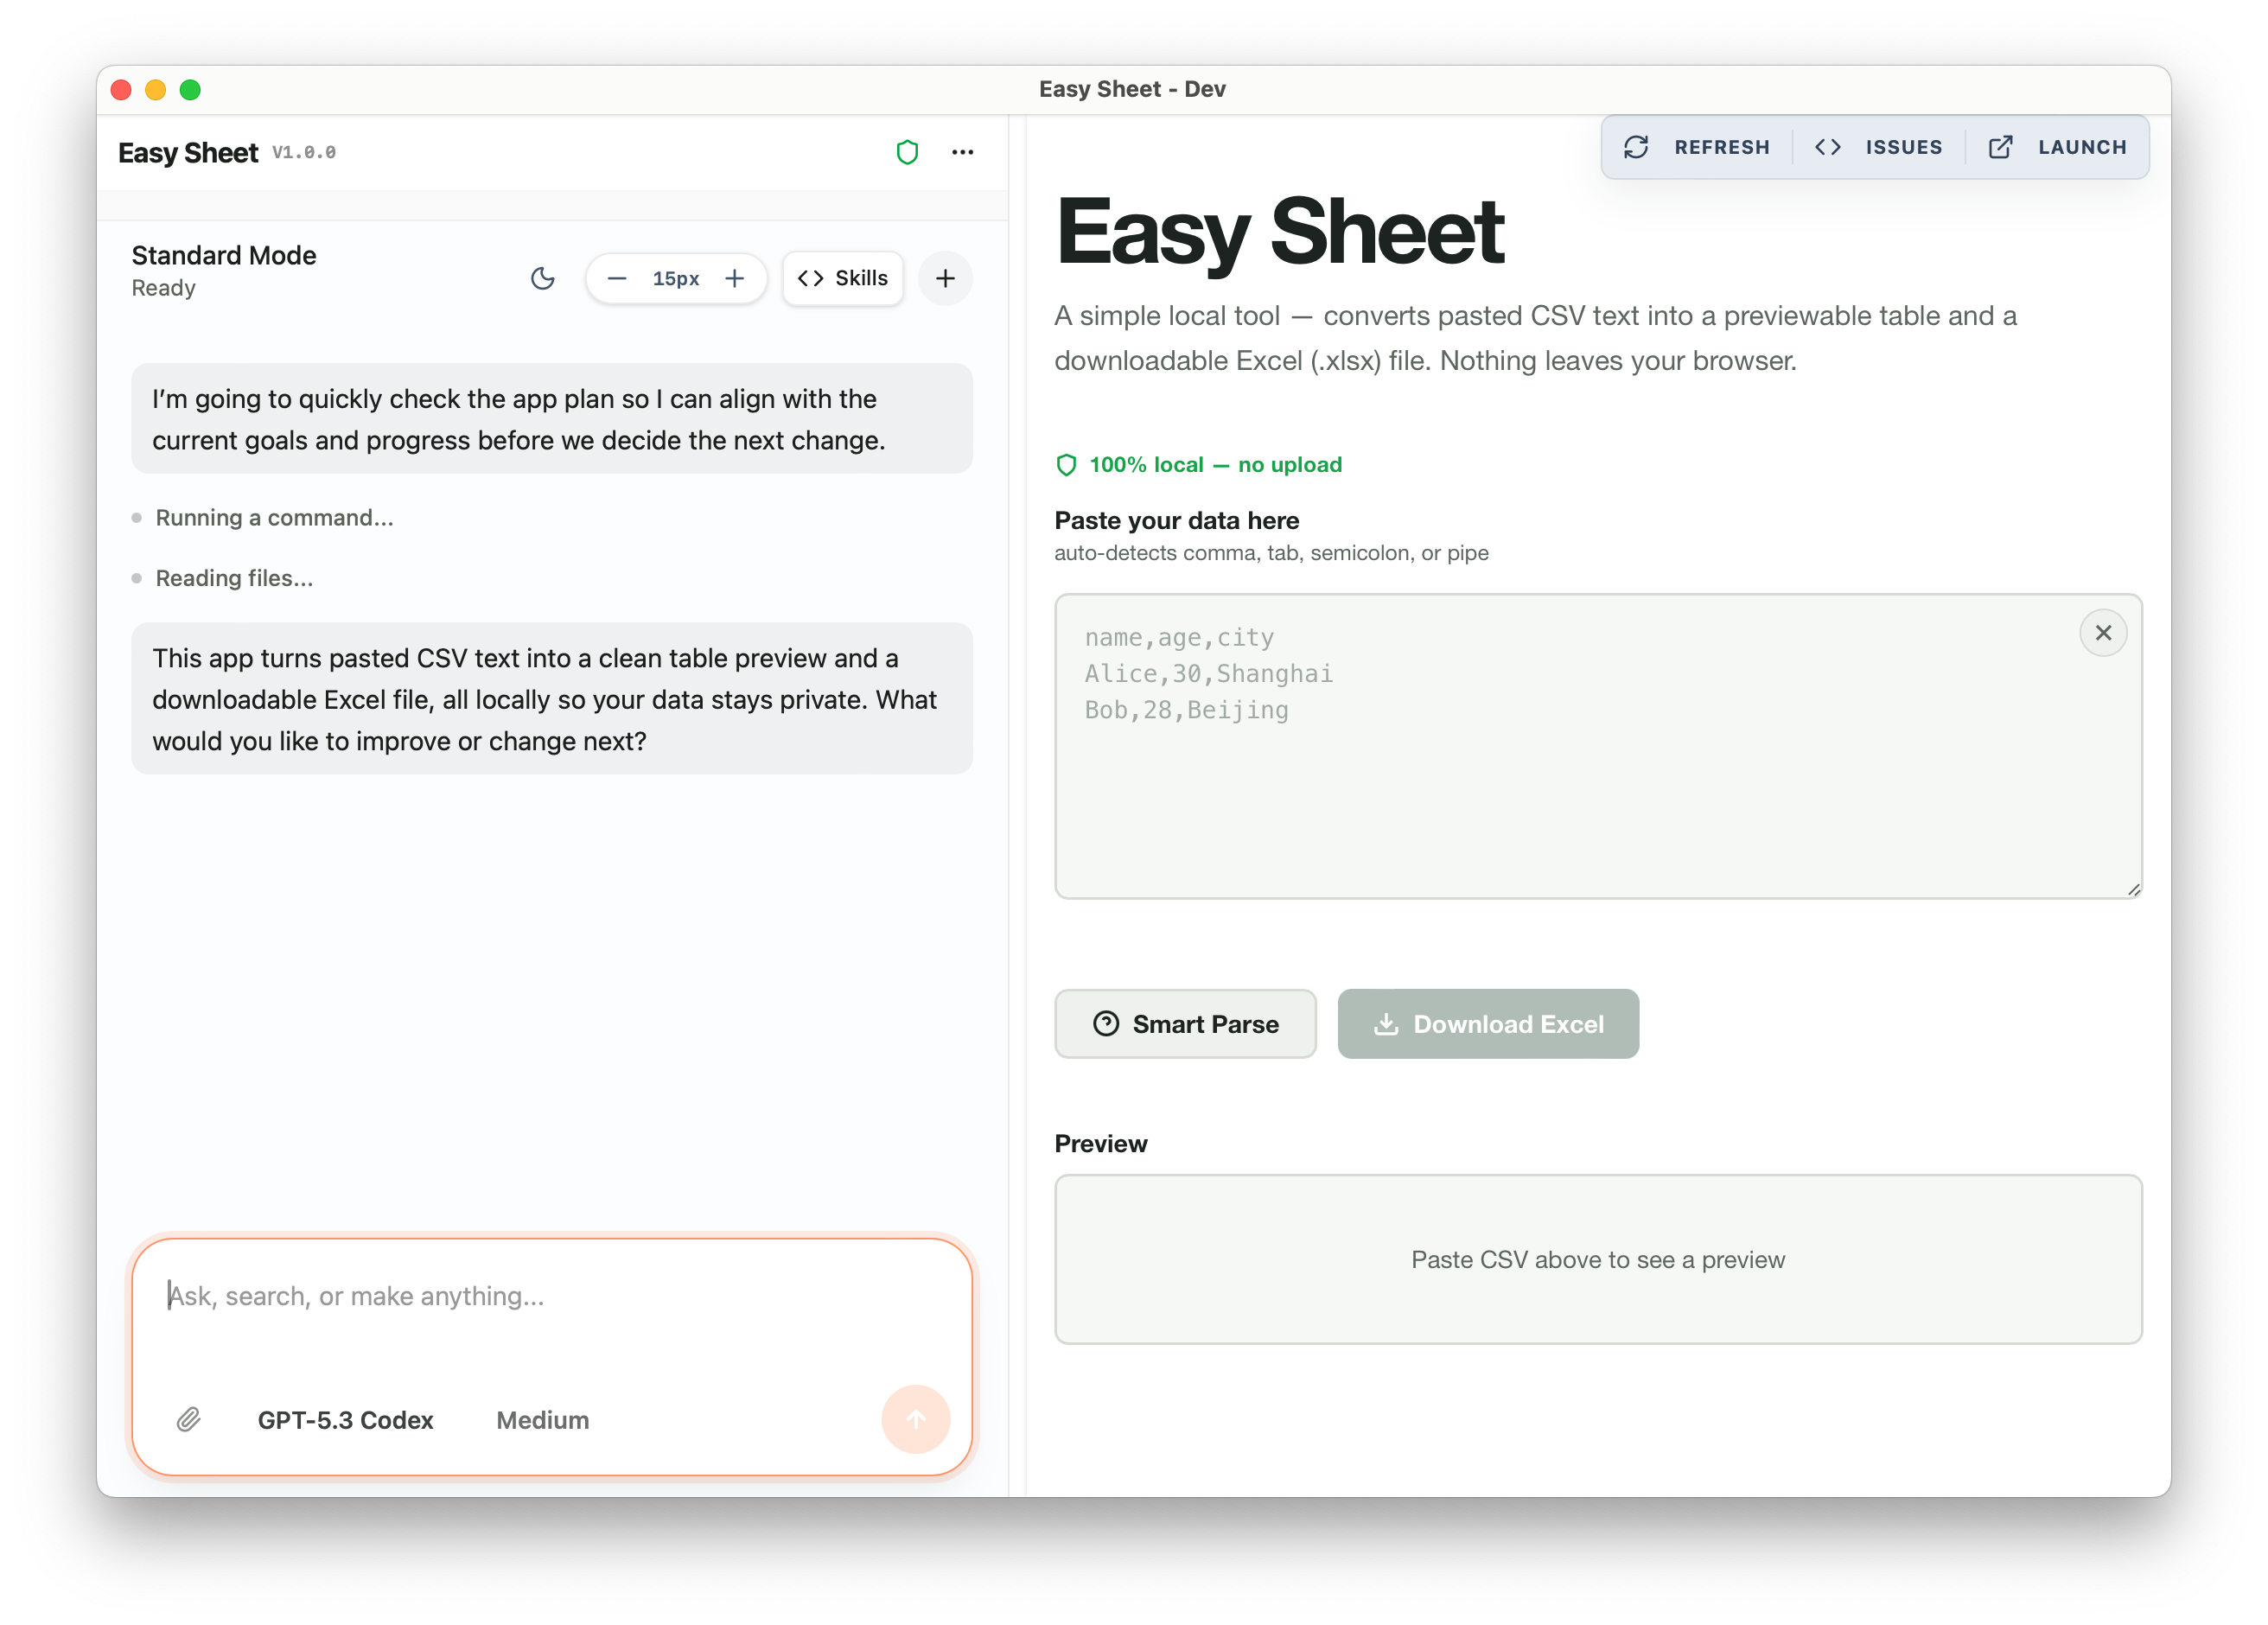Viewport: 2268px width, 1625px height.
Task: Send the message with the arrow button
Action: click(x=915, y=1419)
